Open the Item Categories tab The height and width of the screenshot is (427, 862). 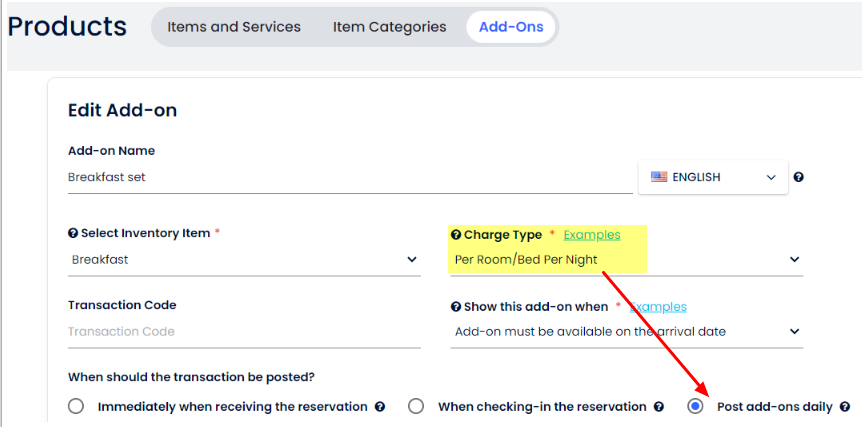point(390,27)
